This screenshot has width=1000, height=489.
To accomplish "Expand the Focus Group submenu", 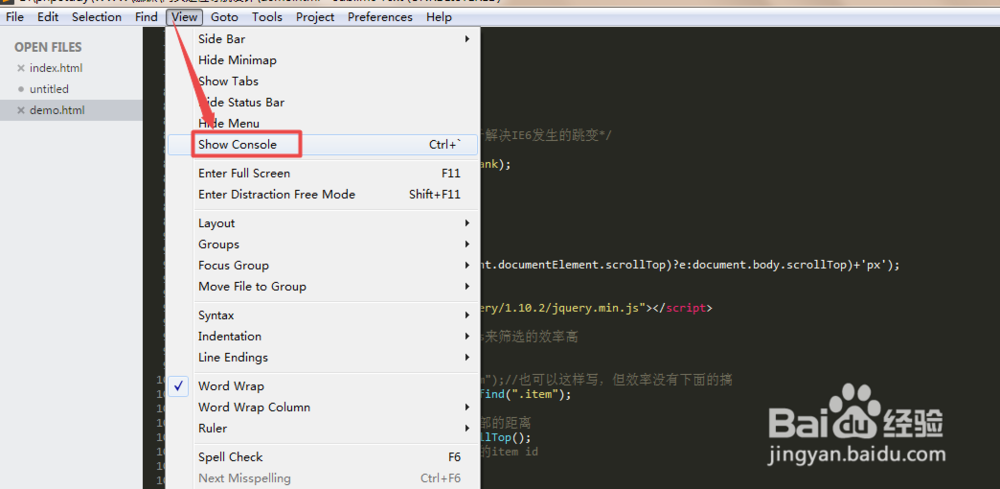I will [x=323, y=265].
